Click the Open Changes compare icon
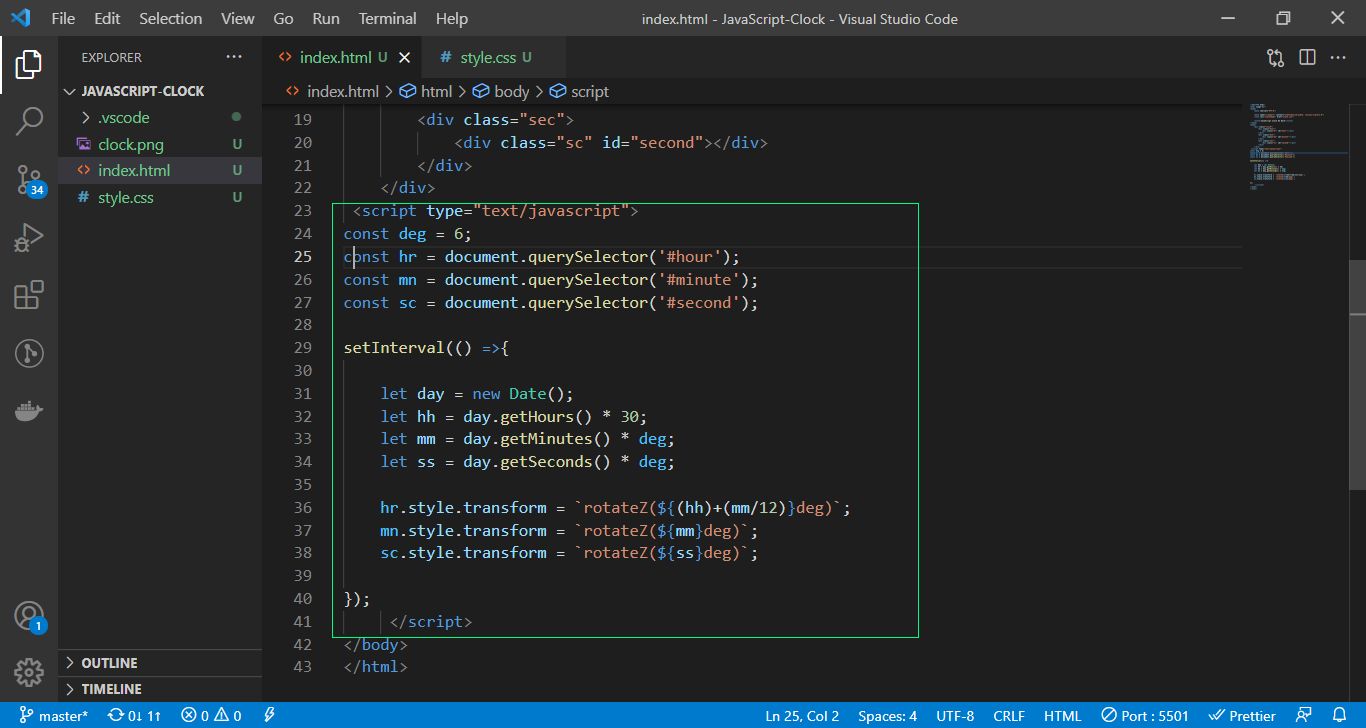The width and height of the screenshot is (1366, 728). 1275,58
